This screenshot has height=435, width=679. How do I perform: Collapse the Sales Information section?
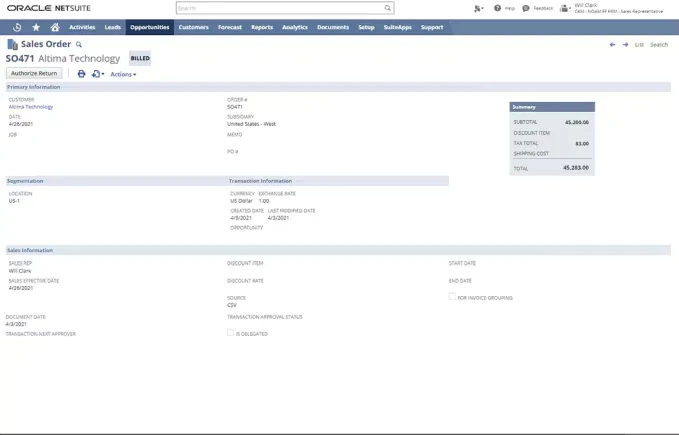[30, 250]
